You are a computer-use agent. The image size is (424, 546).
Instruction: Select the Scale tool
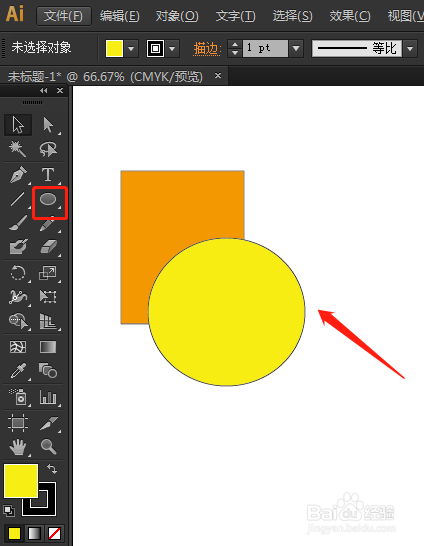48,273
